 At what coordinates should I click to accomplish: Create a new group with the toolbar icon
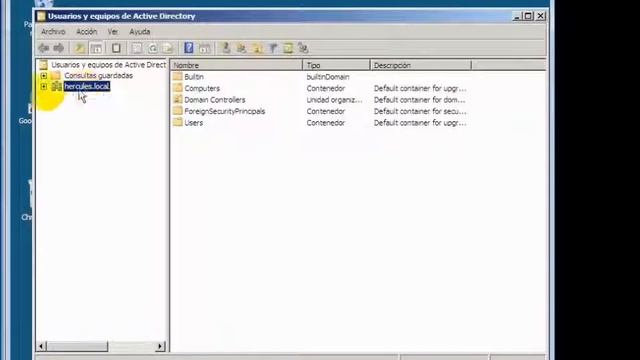tap(241, 48)
